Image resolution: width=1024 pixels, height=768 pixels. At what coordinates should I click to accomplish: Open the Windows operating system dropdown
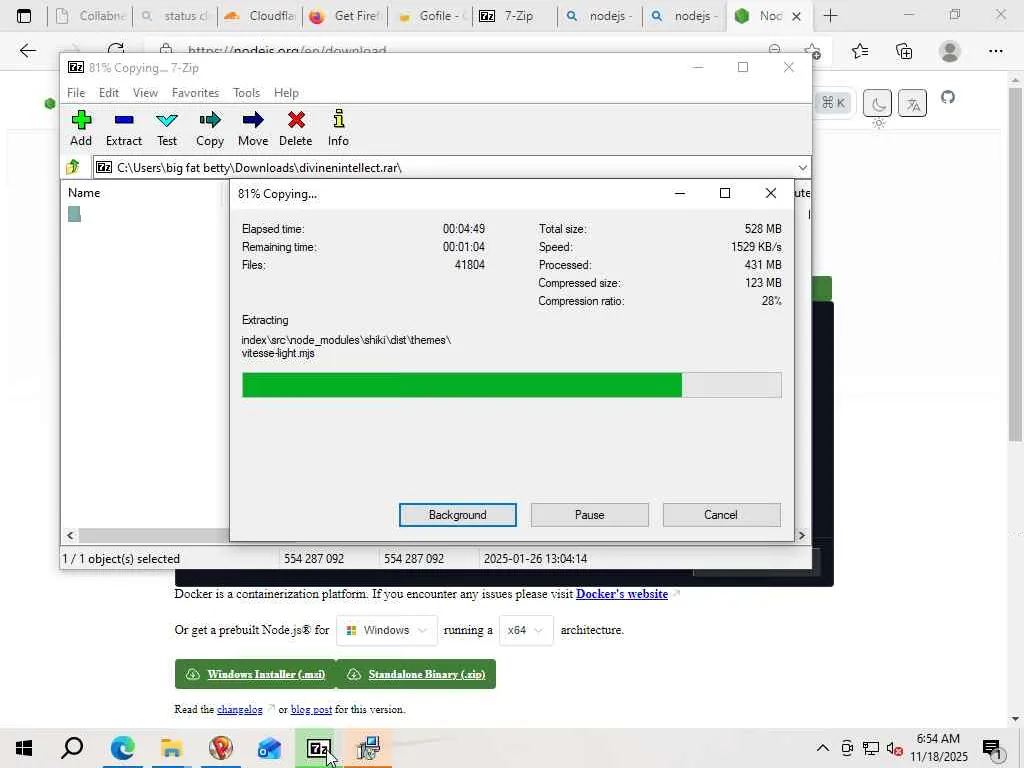click(387, 630)
